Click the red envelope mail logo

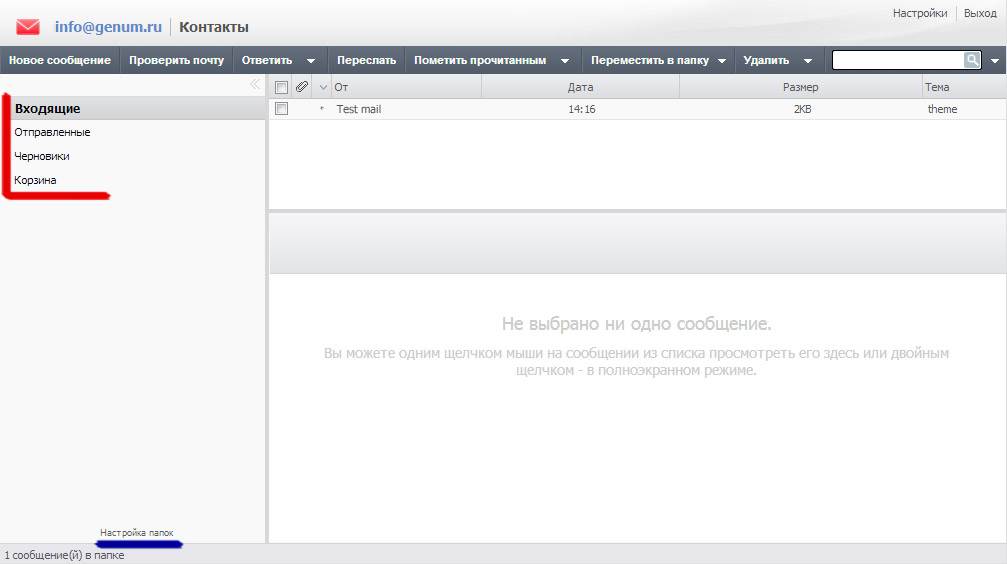[x=28, y=27]
